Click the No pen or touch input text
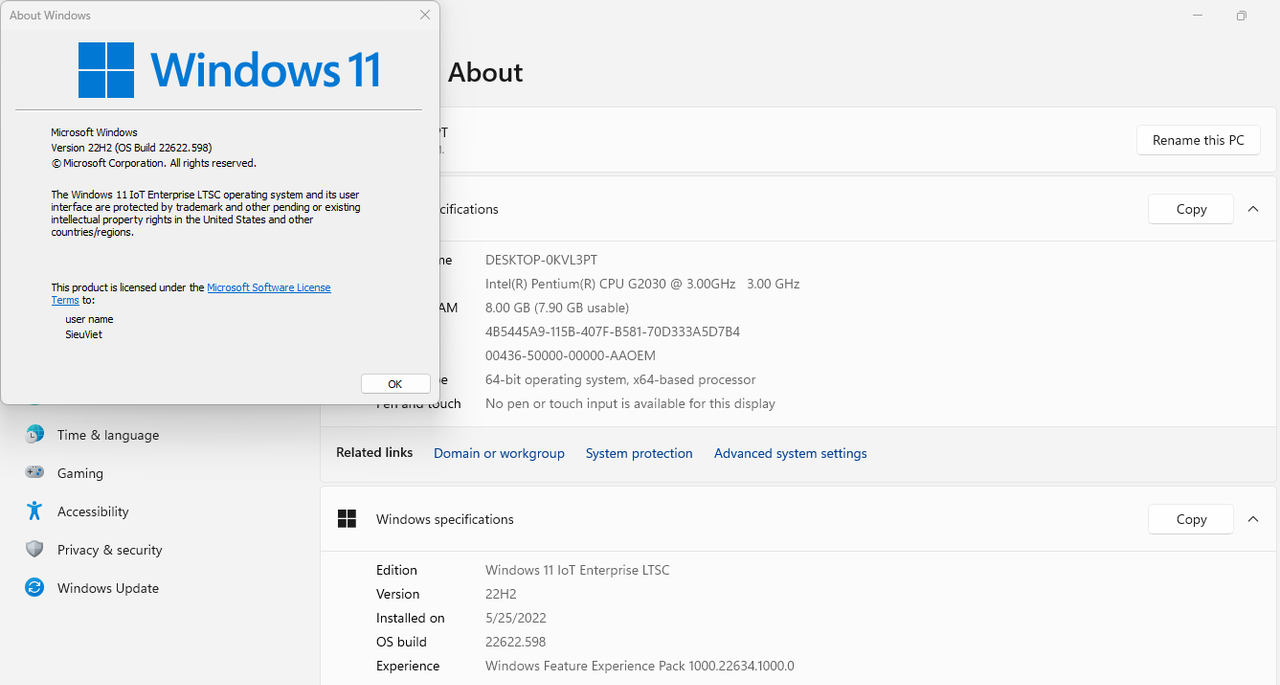1280x685 pixels. point(630,404)
